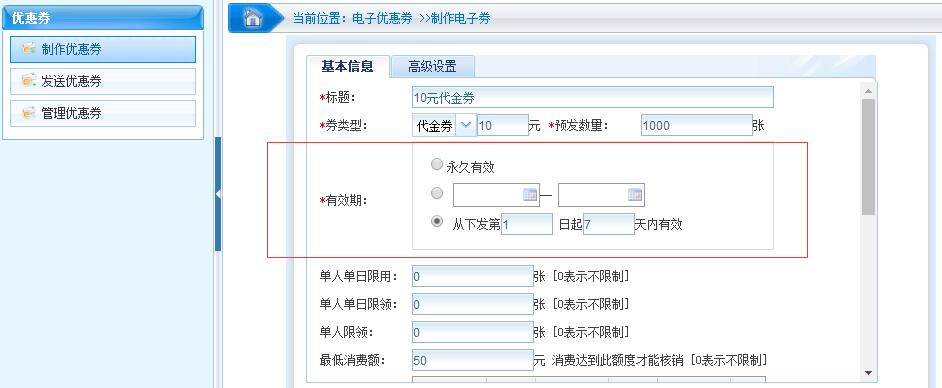Click the 制作电子券 breadcrumb text
942x388 pixels.
[x=460, y=19]
